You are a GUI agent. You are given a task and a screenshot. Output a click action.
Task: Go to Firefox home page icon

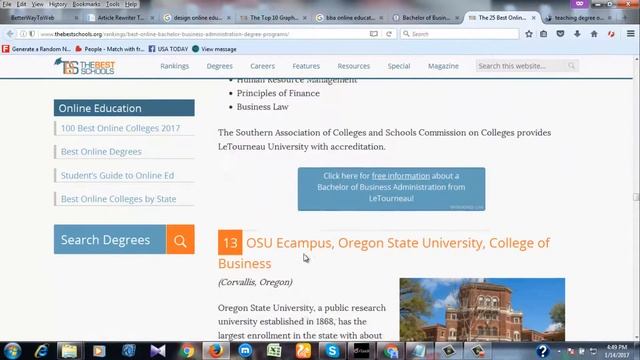pos(594,34)
